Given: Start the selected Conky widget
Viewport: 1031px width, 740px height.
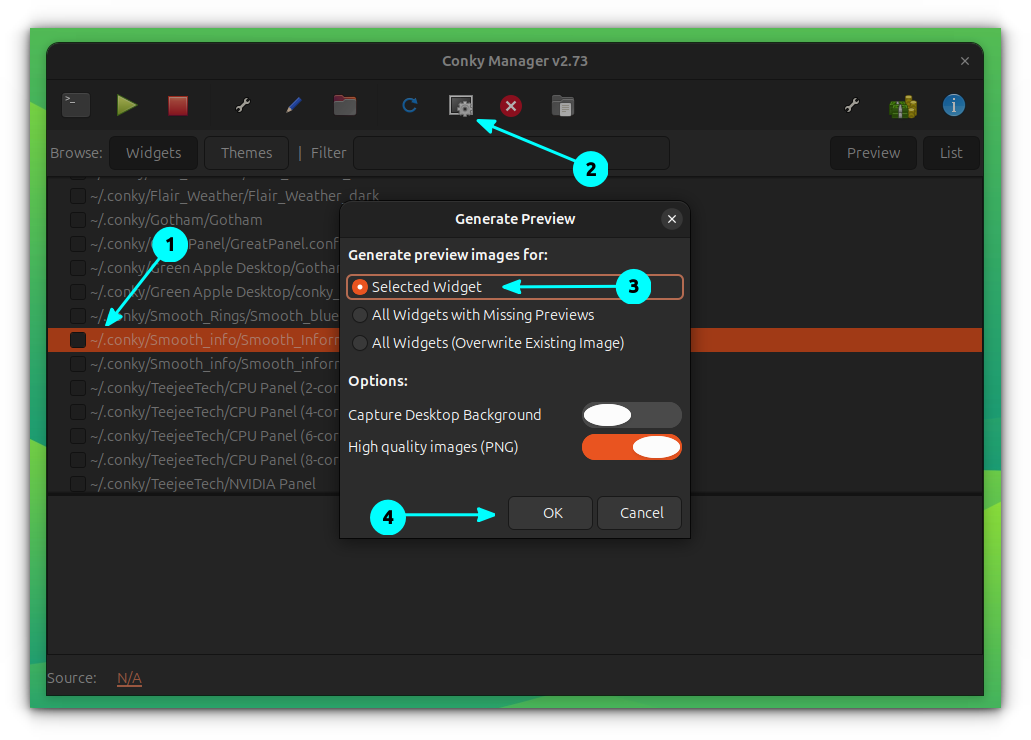Looking at the screenshot, I should (127, 104).
